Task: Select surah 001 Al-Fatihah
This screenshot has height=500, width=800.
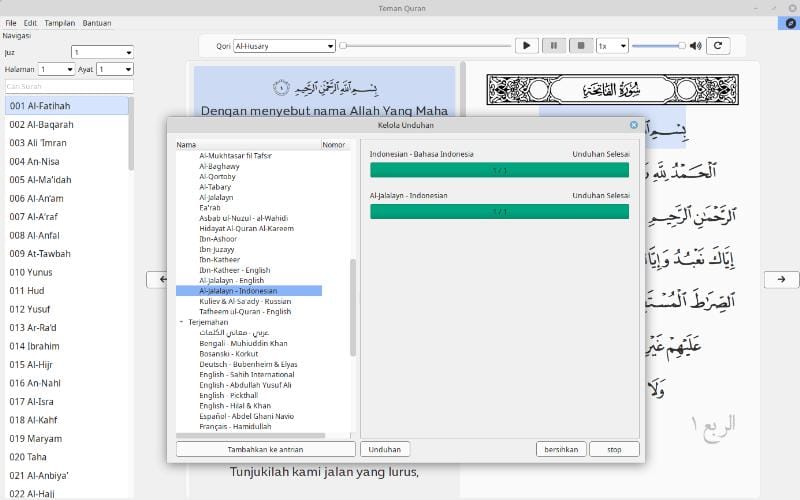Action: tap(67, 106)
